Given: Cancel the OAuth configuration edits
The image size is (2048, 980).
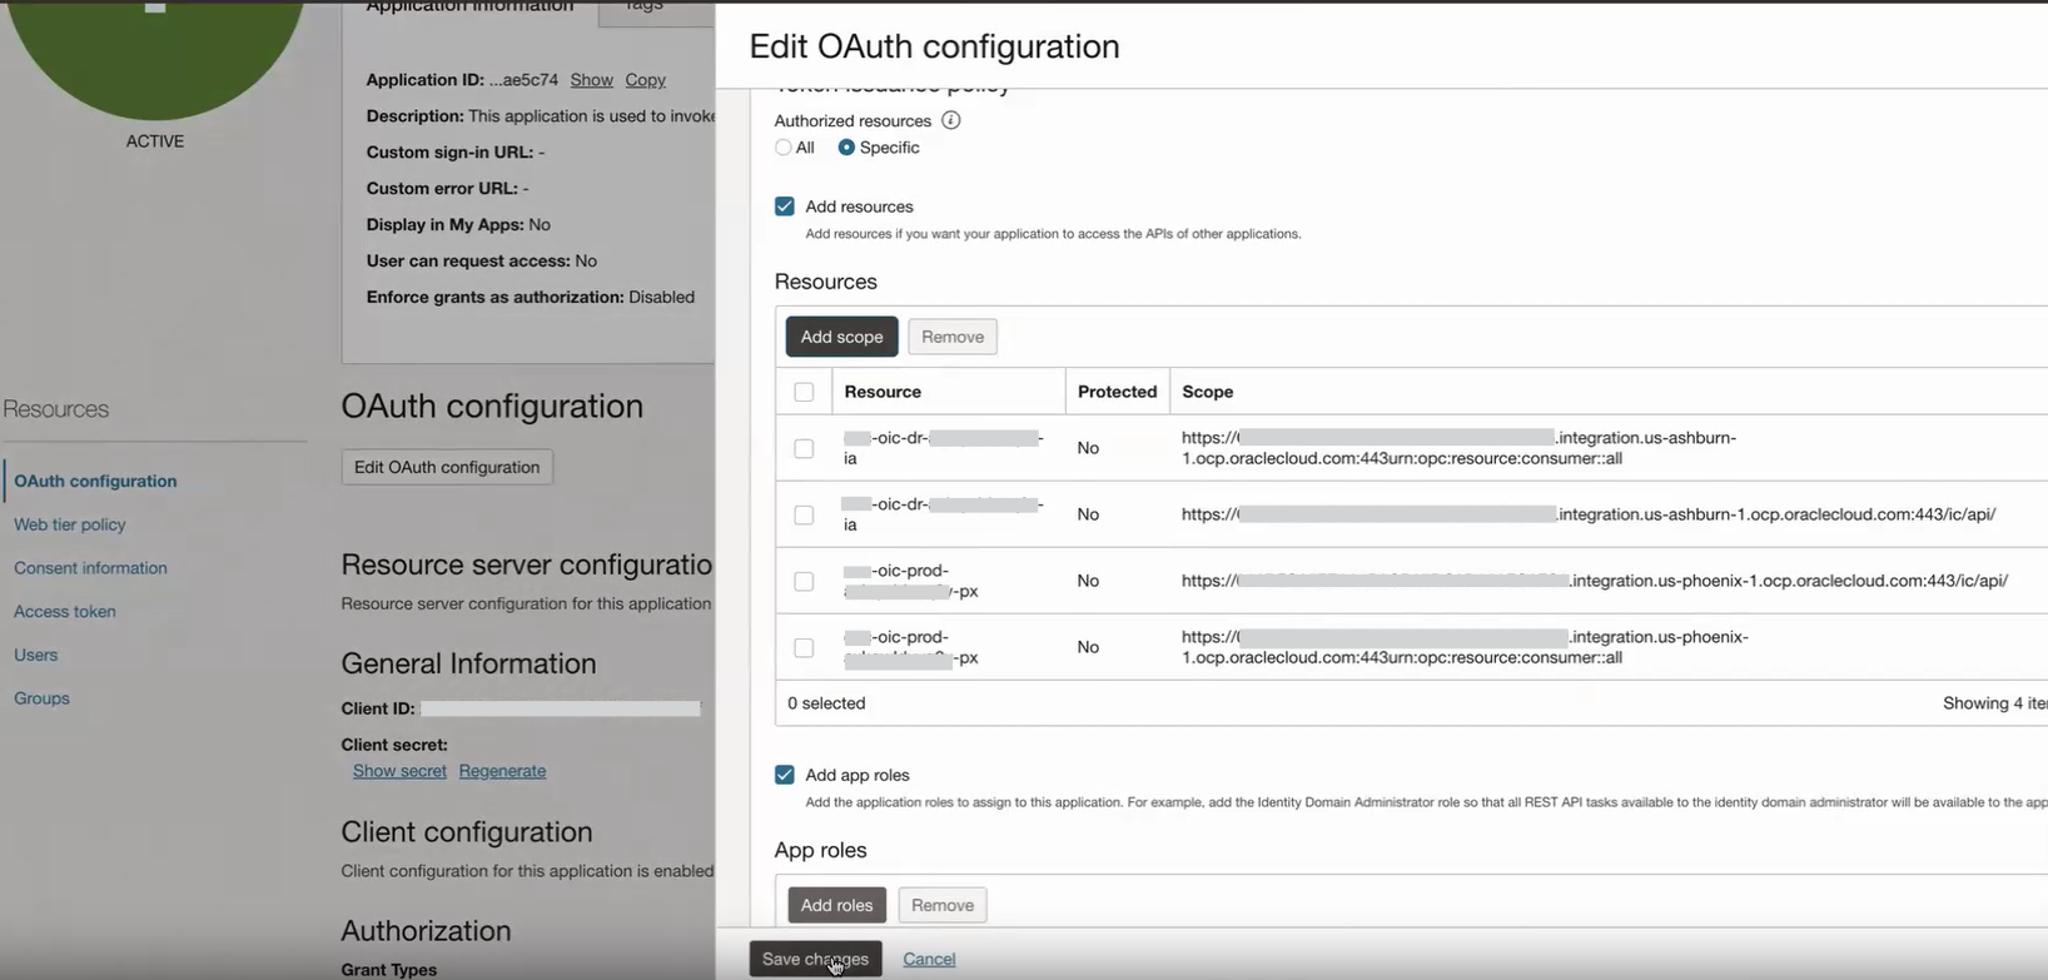Looking at the screenshot, I should (x=928, y=958).
